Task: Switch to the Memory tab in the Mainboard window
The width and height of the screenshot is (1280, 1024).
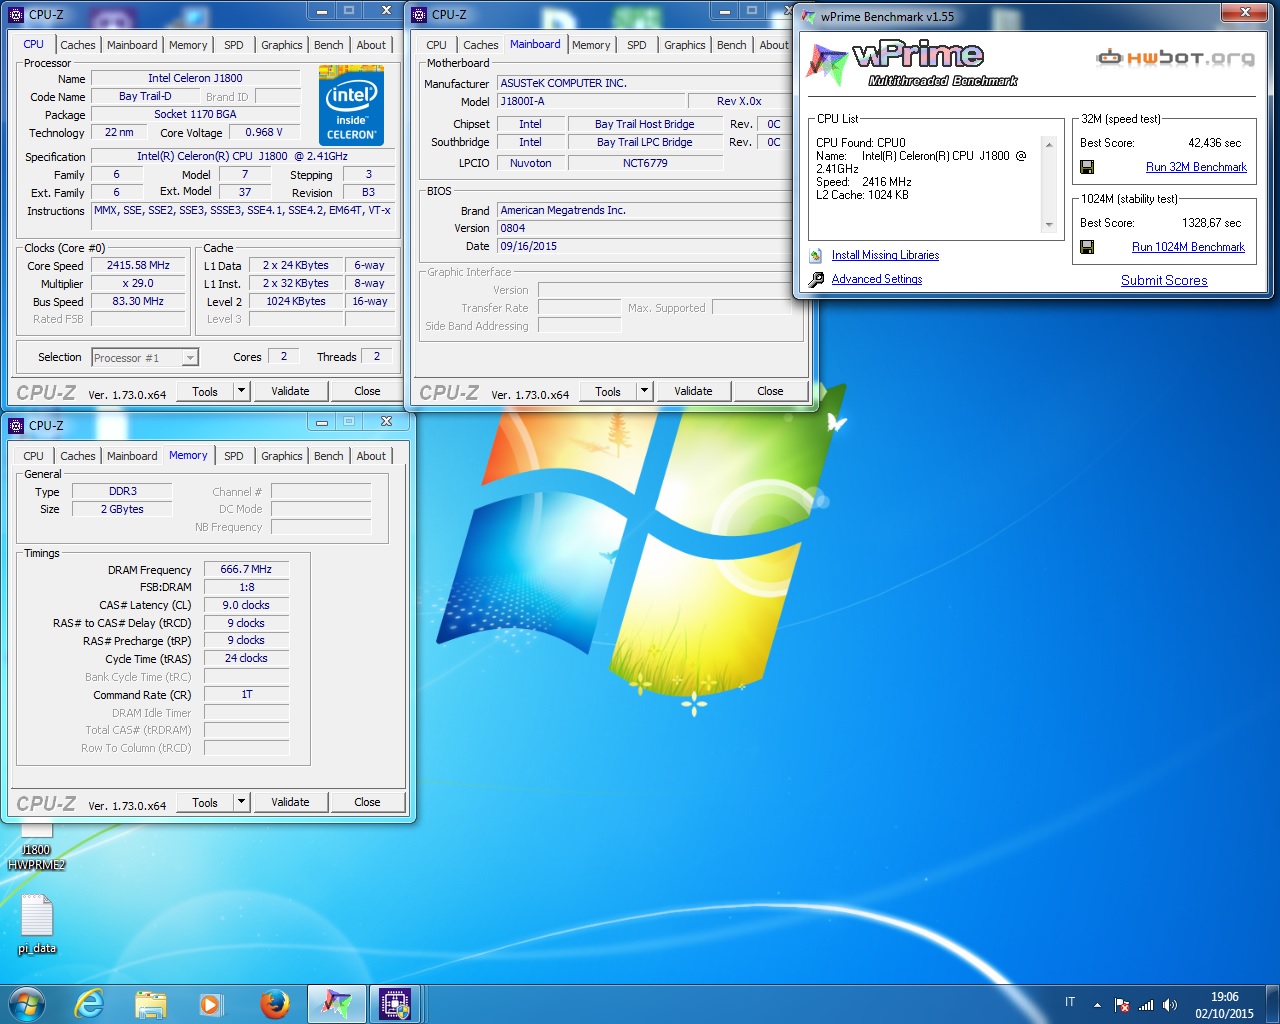Action: [x=591, y=45]
